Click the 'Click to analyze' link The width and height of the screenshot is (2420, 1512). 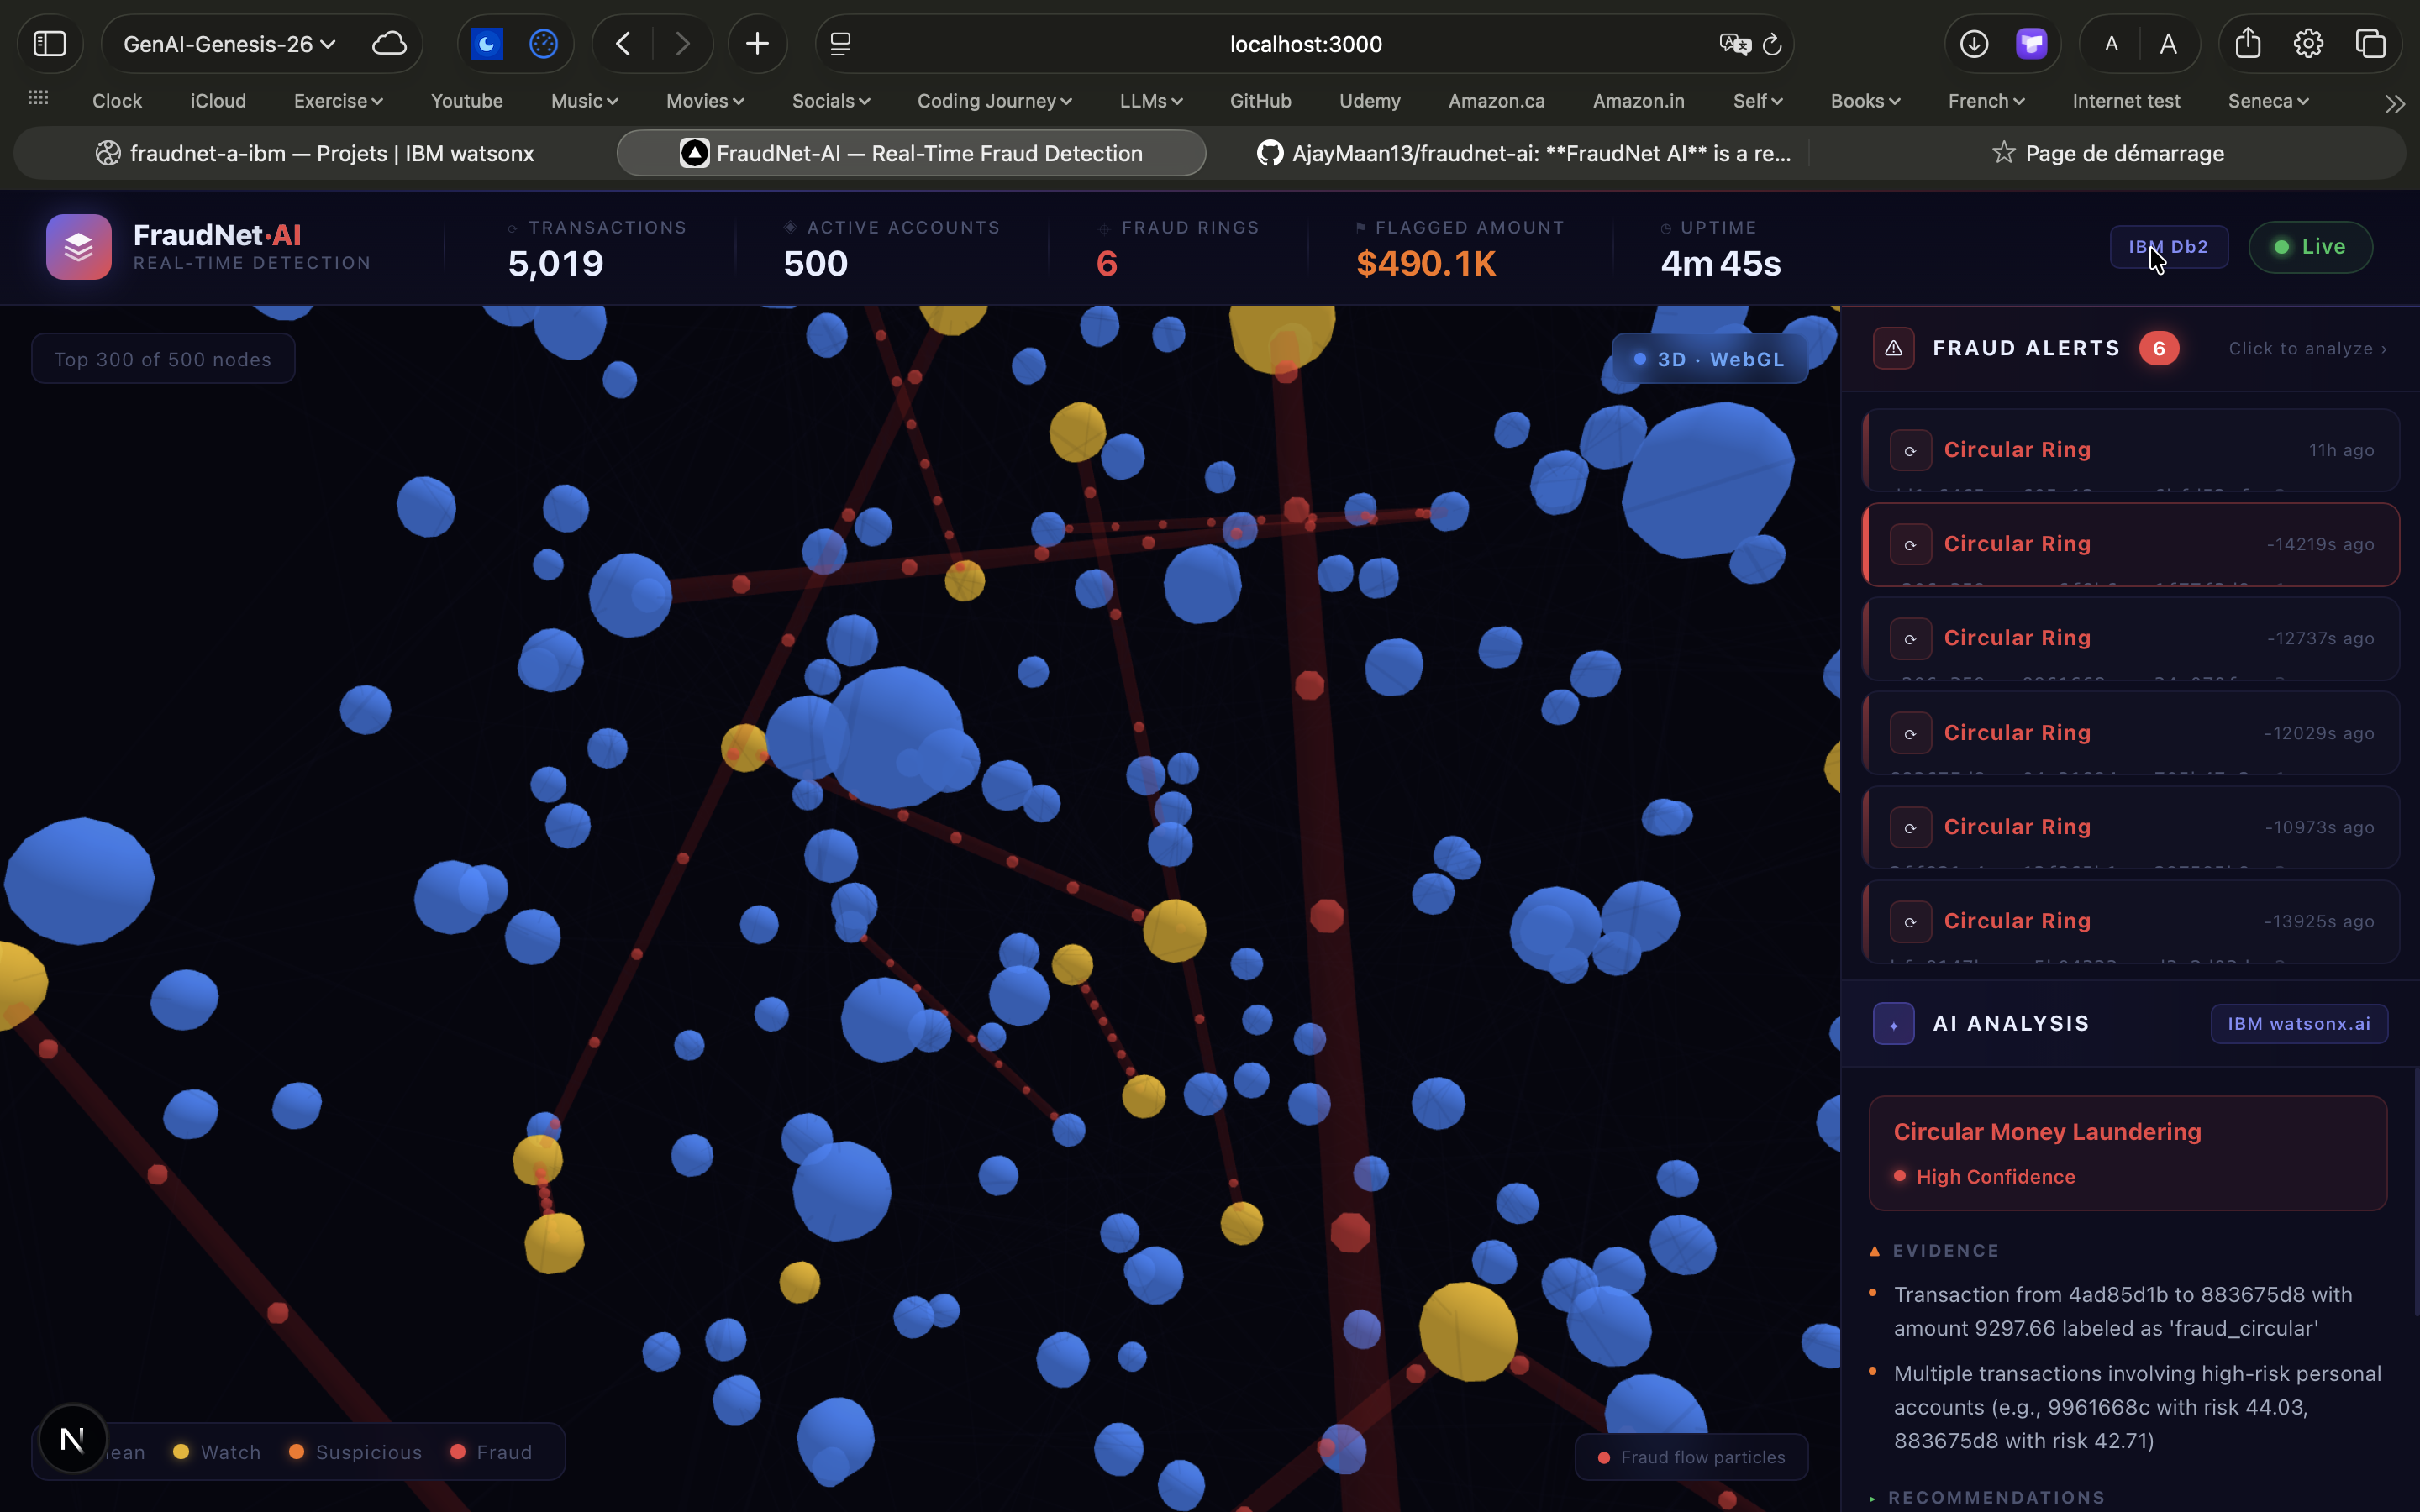(2307, 349)
